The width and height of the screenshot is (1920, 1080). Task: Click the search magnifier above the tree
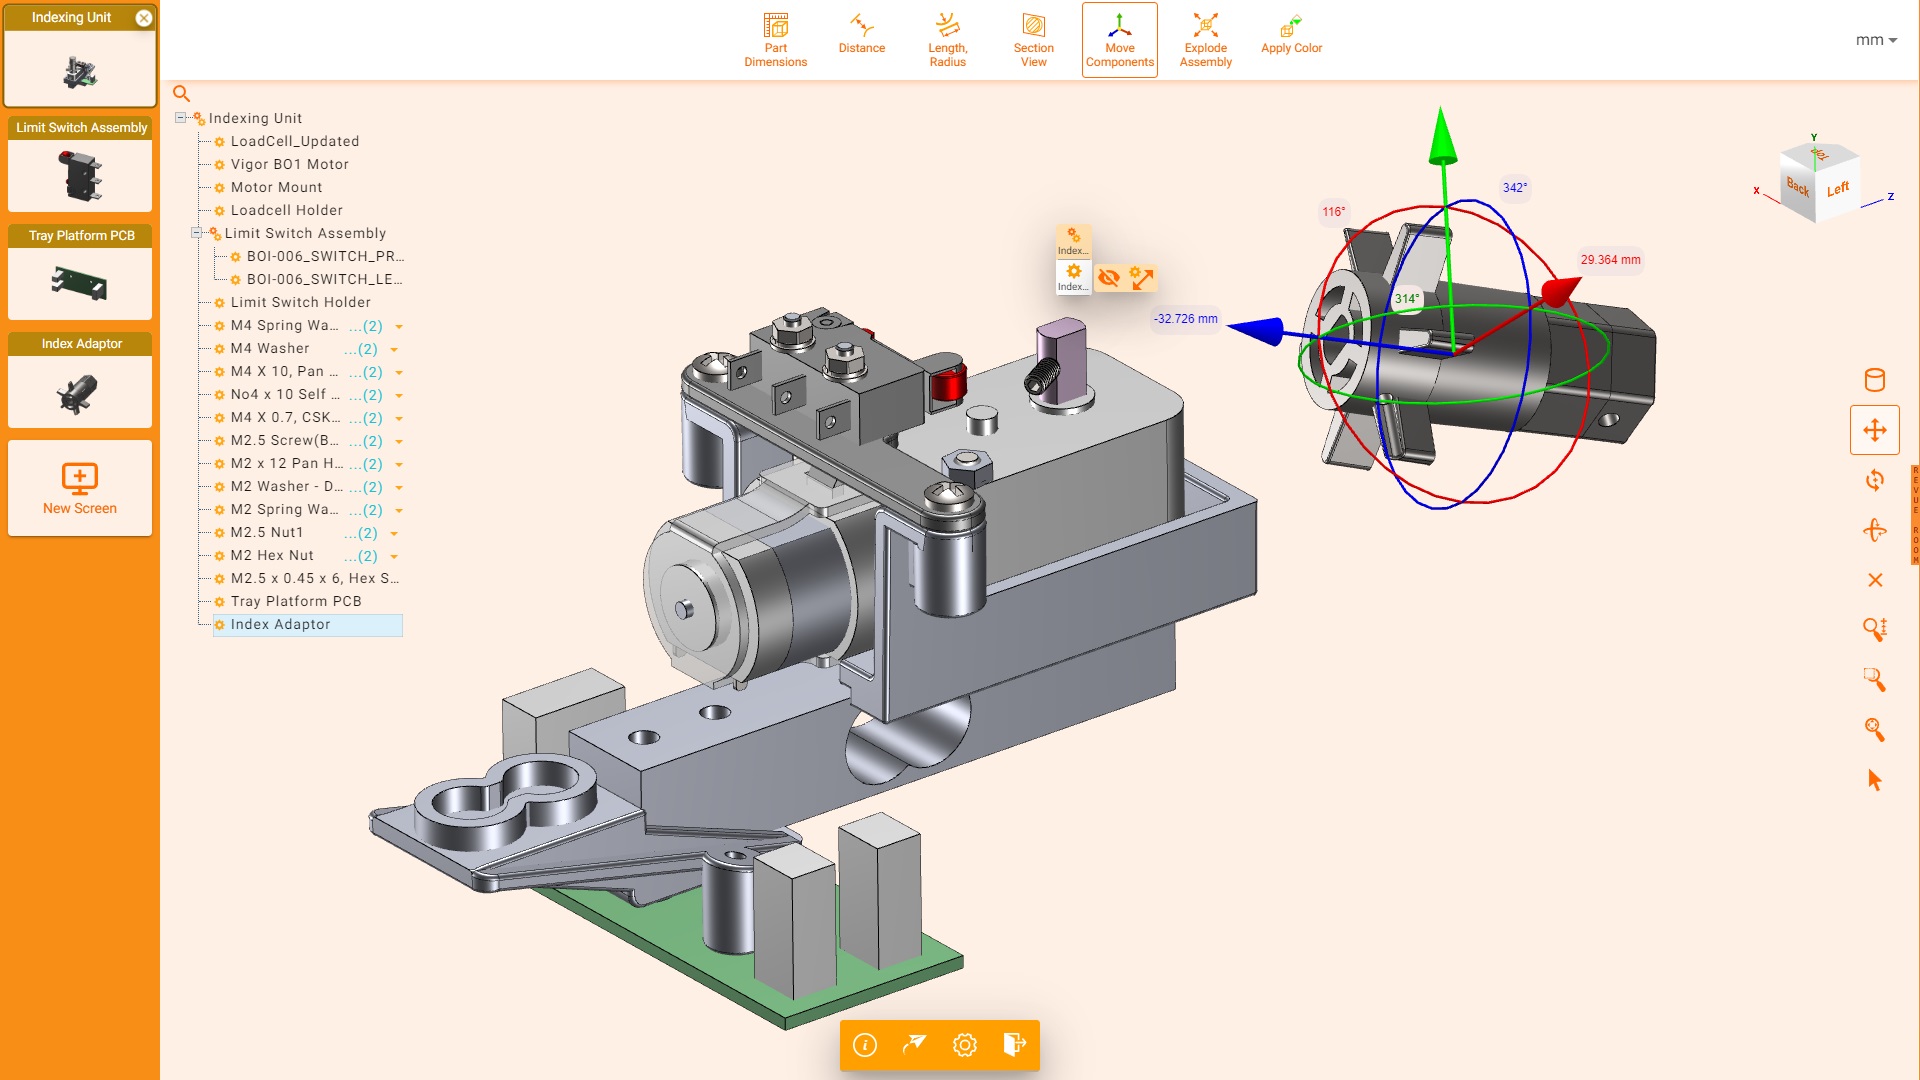pos(181,93)
